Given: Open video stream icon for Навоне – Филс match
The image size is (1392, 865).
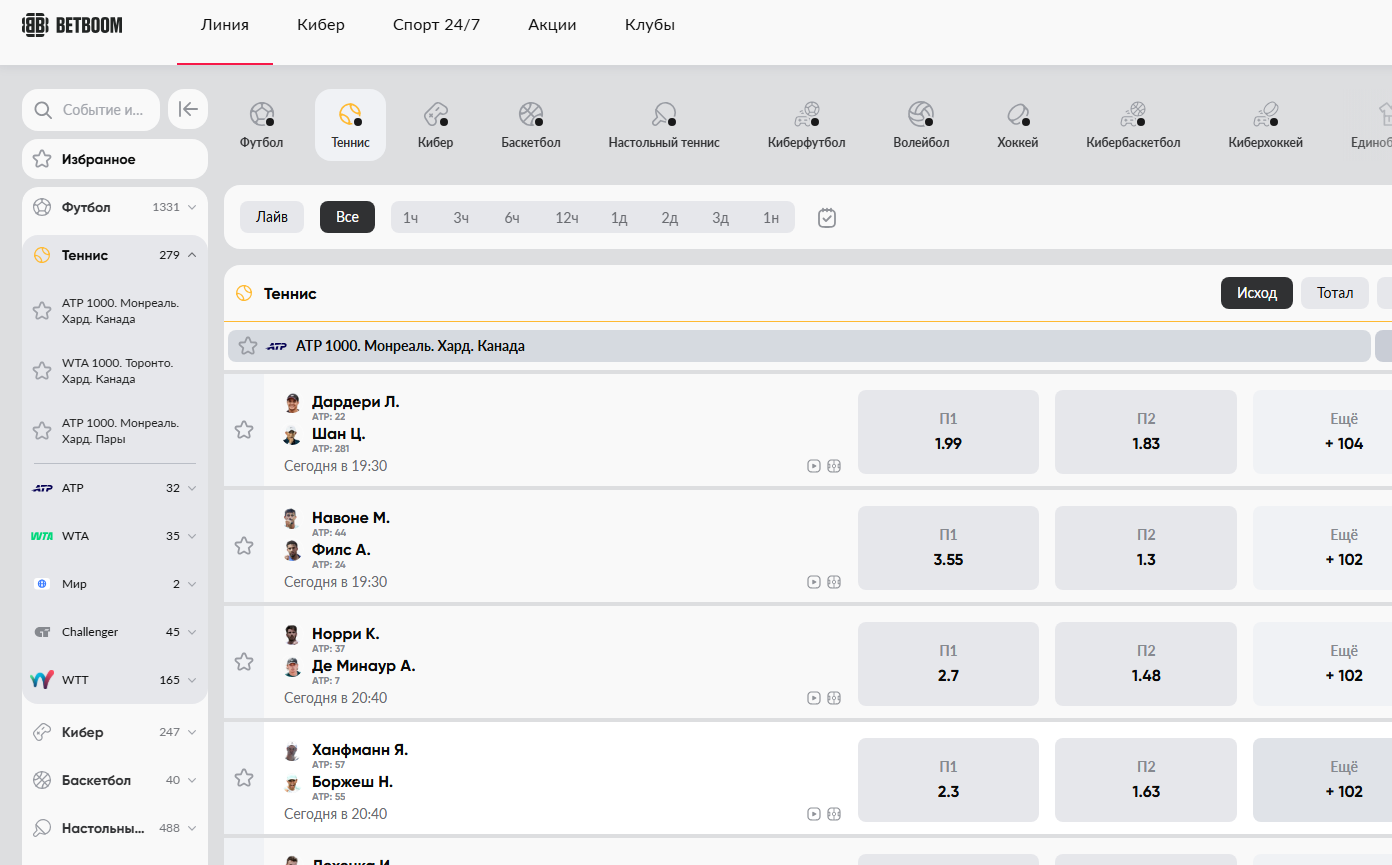Looking at the screenshot, I should pos(814,582).
